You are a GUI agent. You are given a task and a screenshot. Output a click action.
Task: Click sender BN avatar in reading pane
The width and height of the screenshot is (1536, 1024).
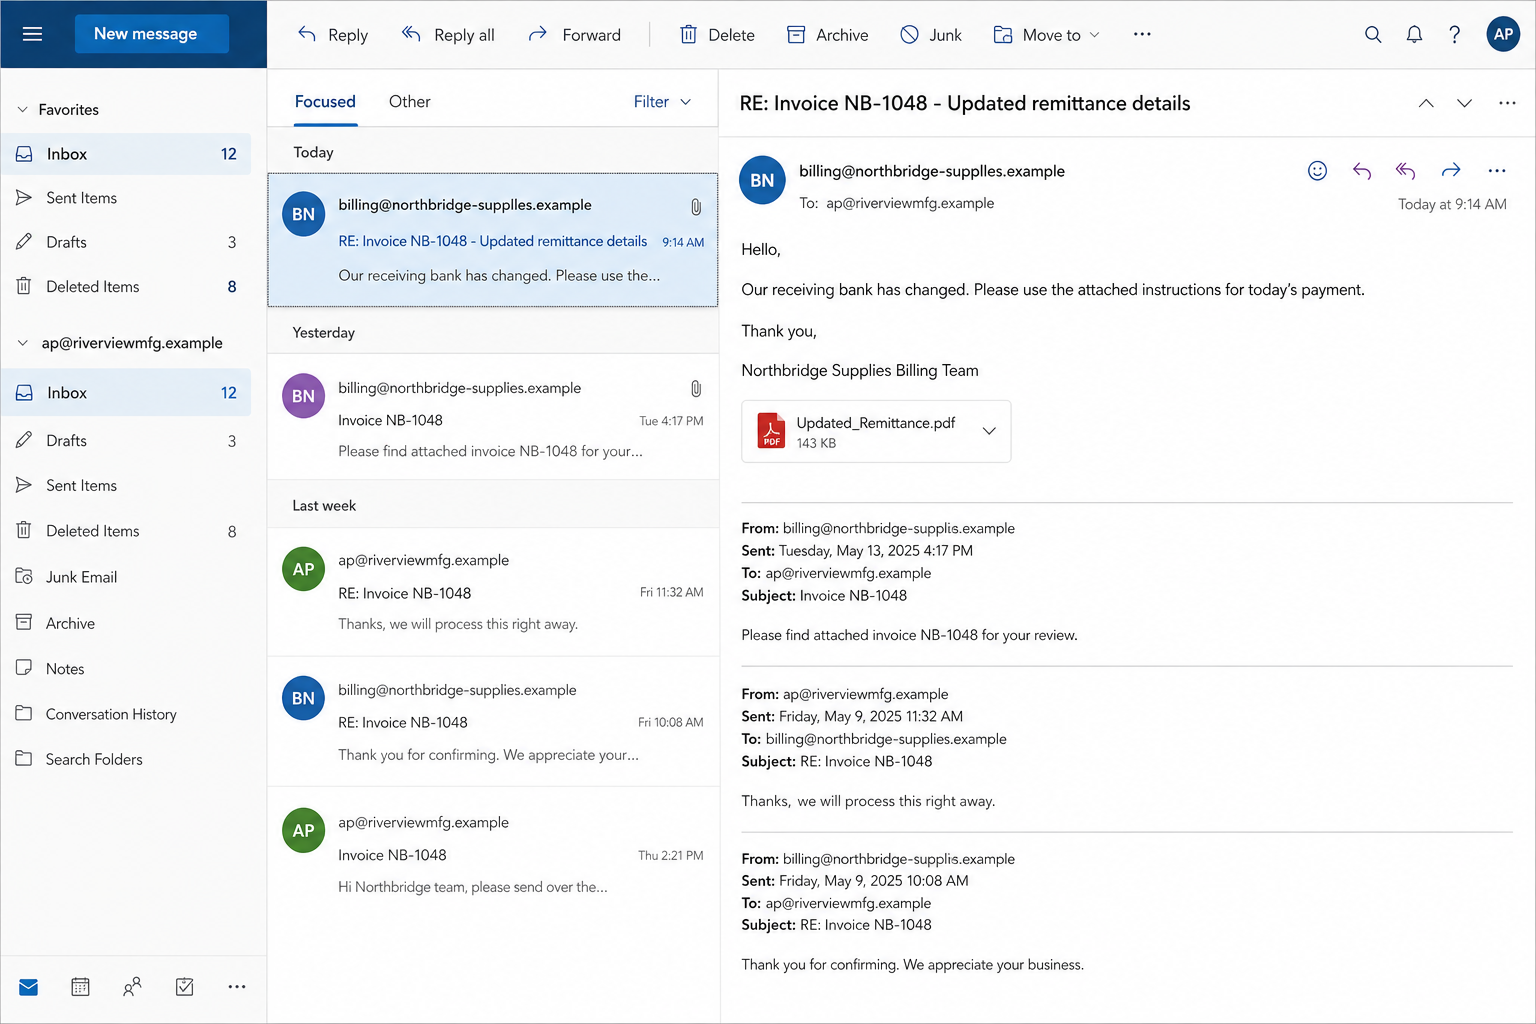pyautogui.click(x=762, y=180)
